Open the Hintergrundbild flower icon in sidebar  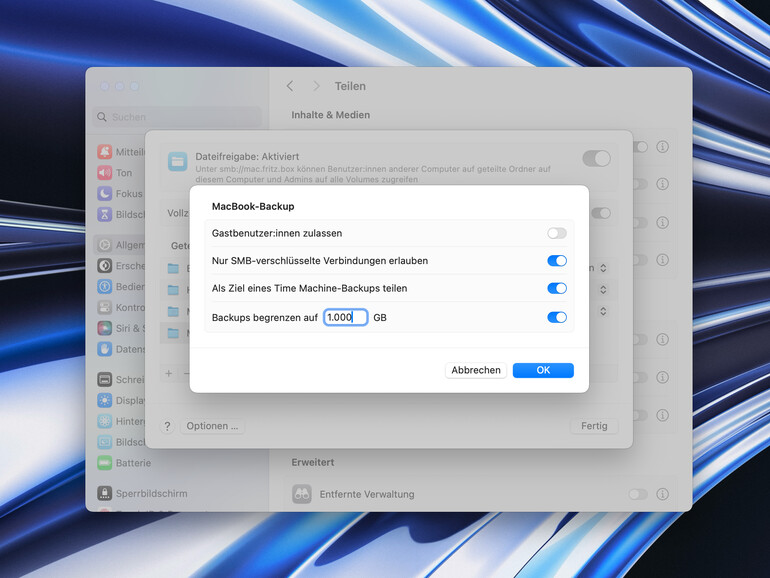[x=104, y=421]
